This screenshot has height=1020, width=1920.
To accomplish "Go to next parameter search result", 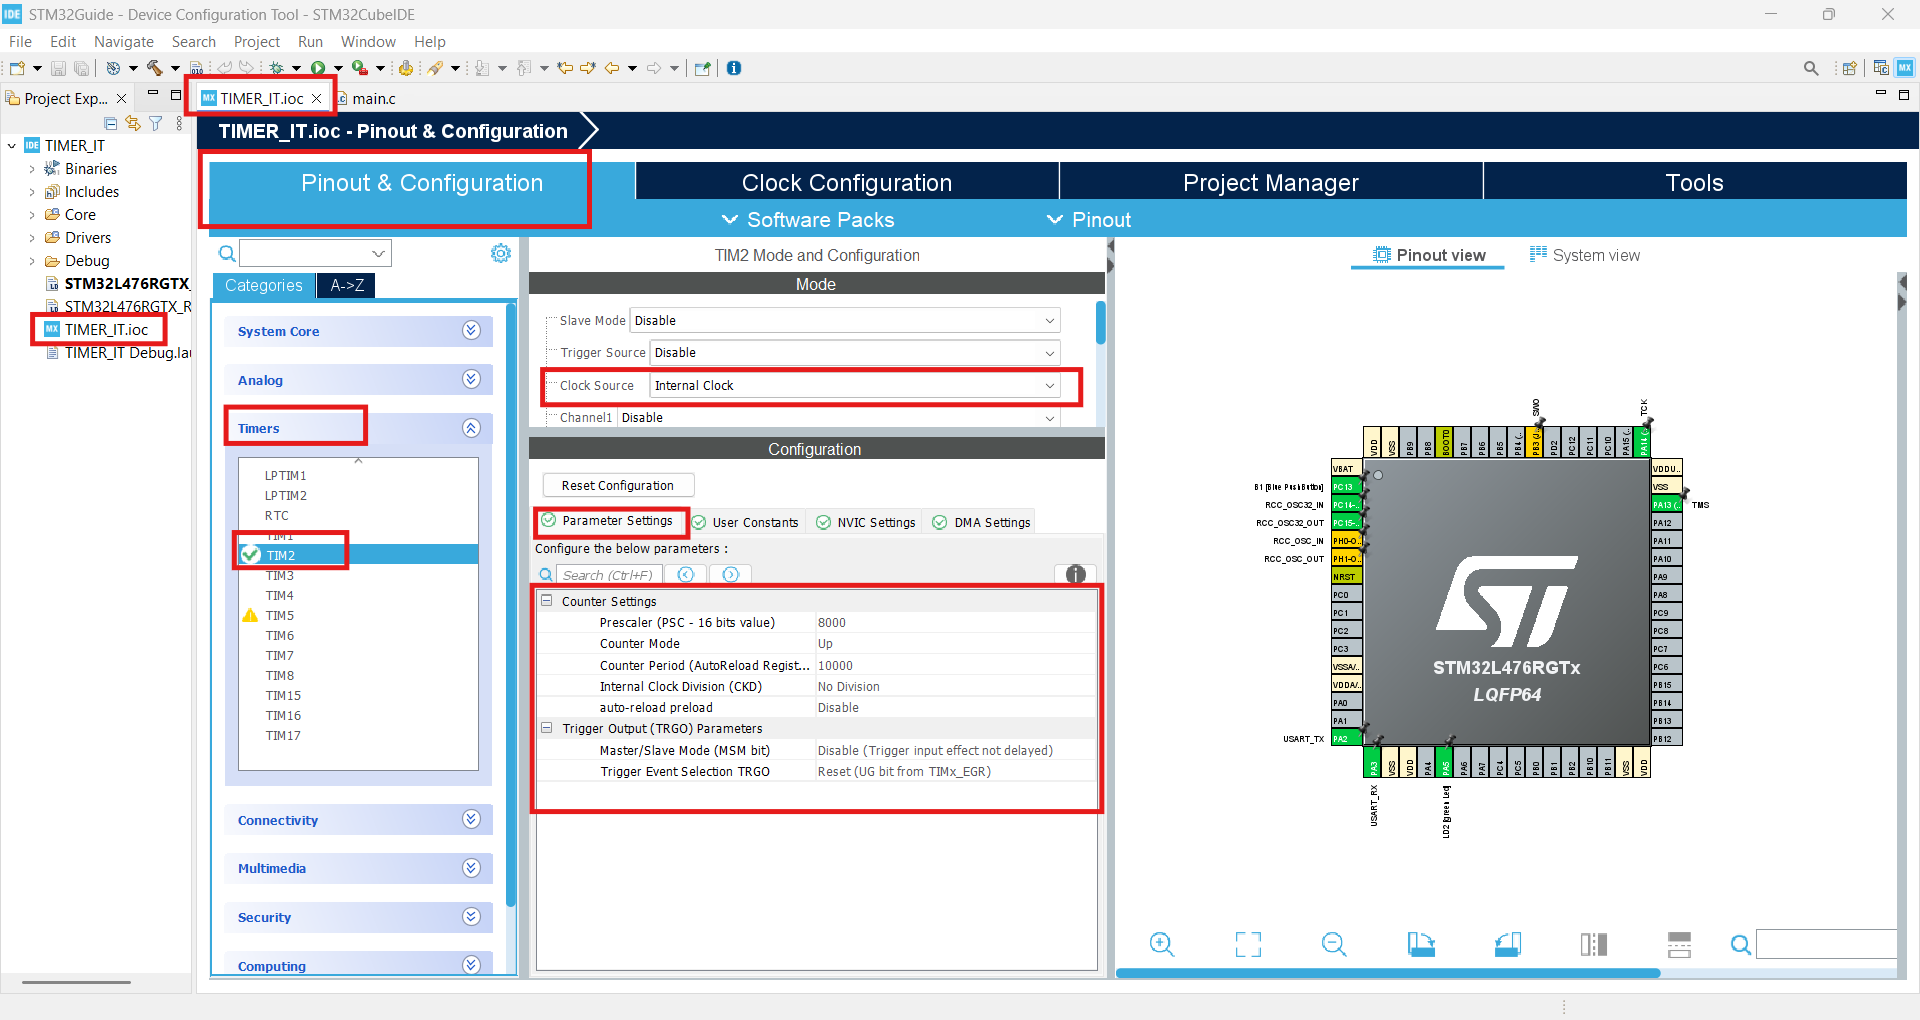I will 731,574.
